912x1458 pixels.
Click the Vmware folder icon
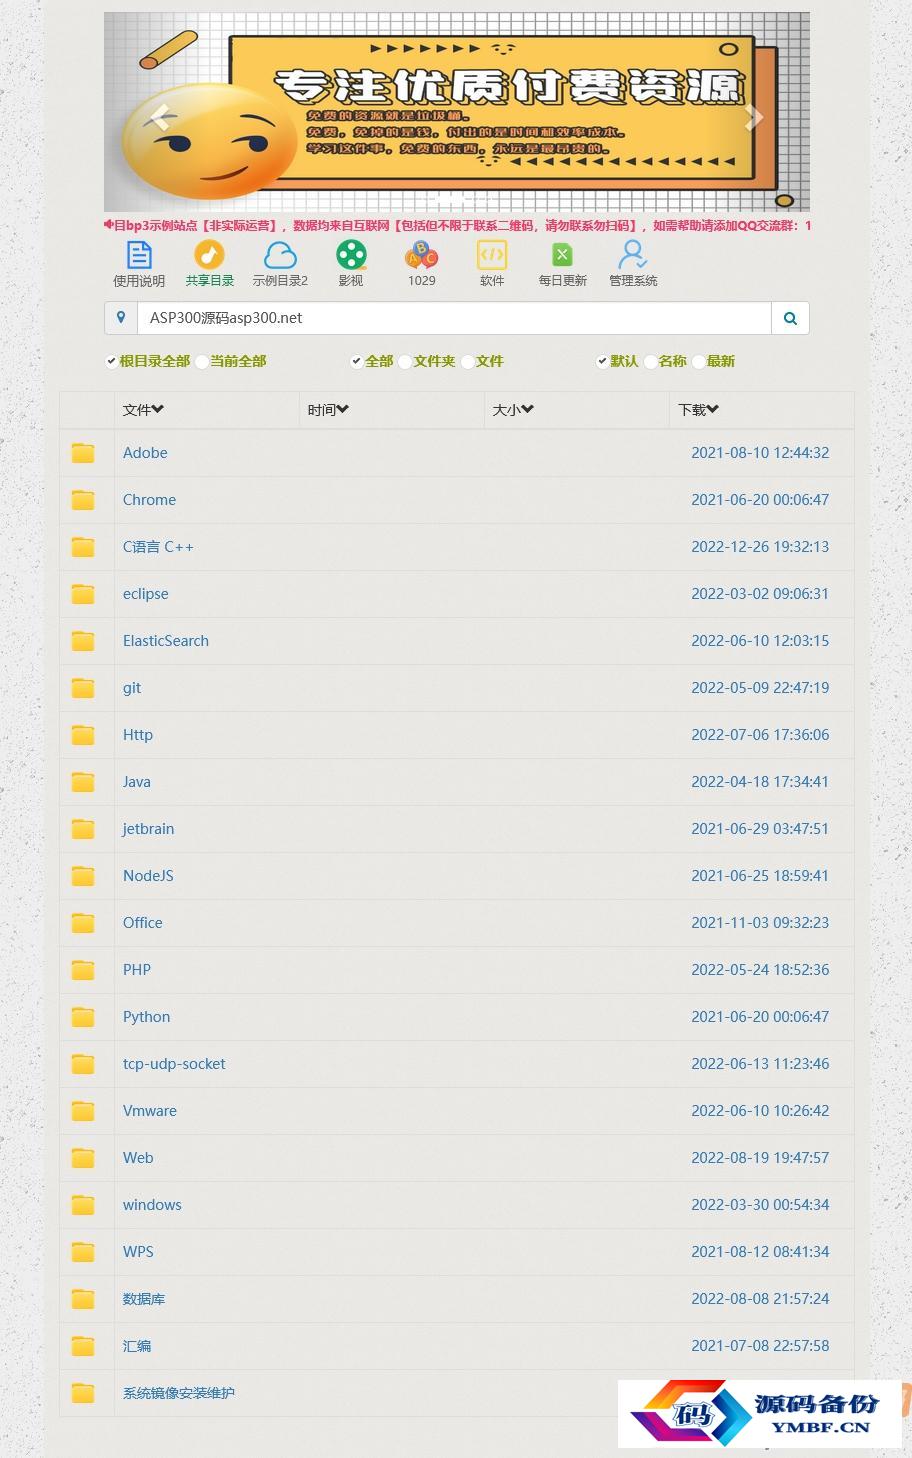click(x=83, y=1111)
